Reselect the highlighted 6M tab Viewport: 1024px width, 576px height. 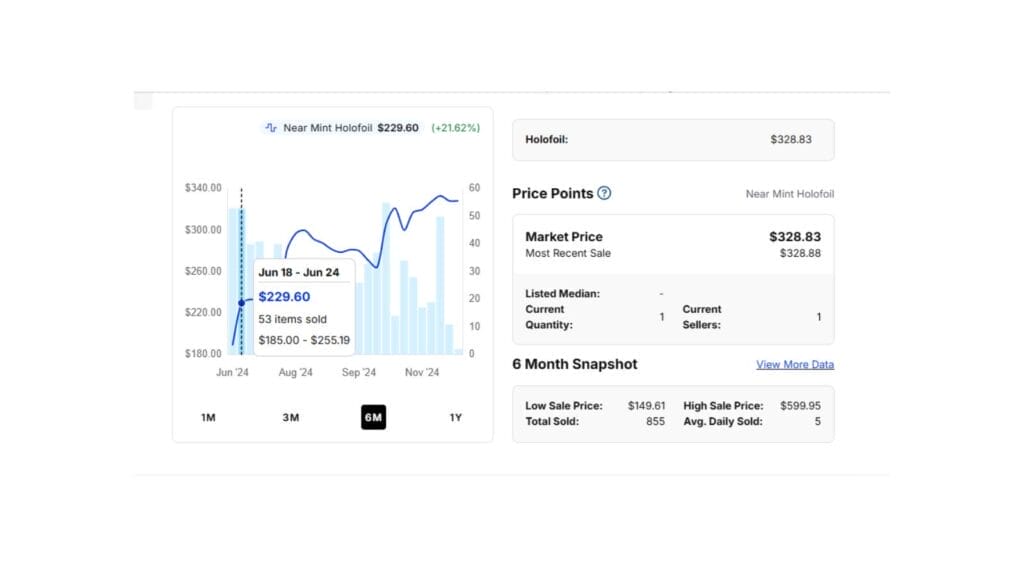tap(373, 417)
